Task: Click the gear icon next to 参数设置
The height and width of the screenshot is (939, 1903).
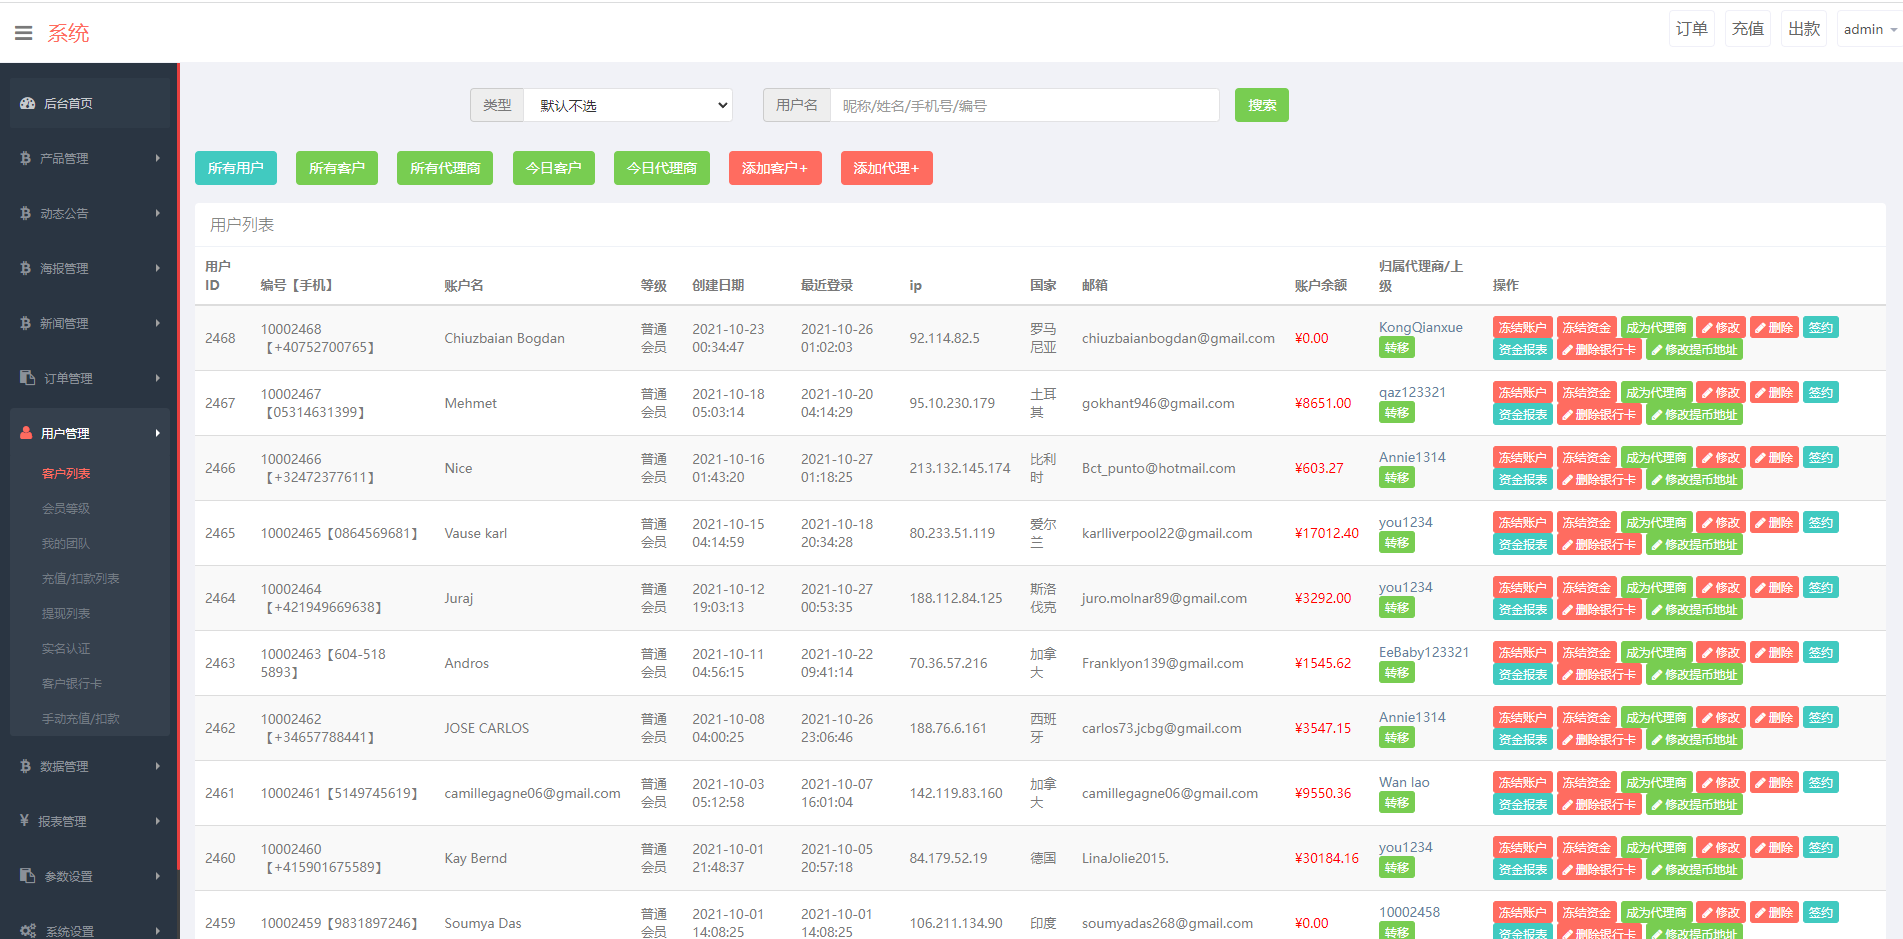Action: (x=25, y=876)
